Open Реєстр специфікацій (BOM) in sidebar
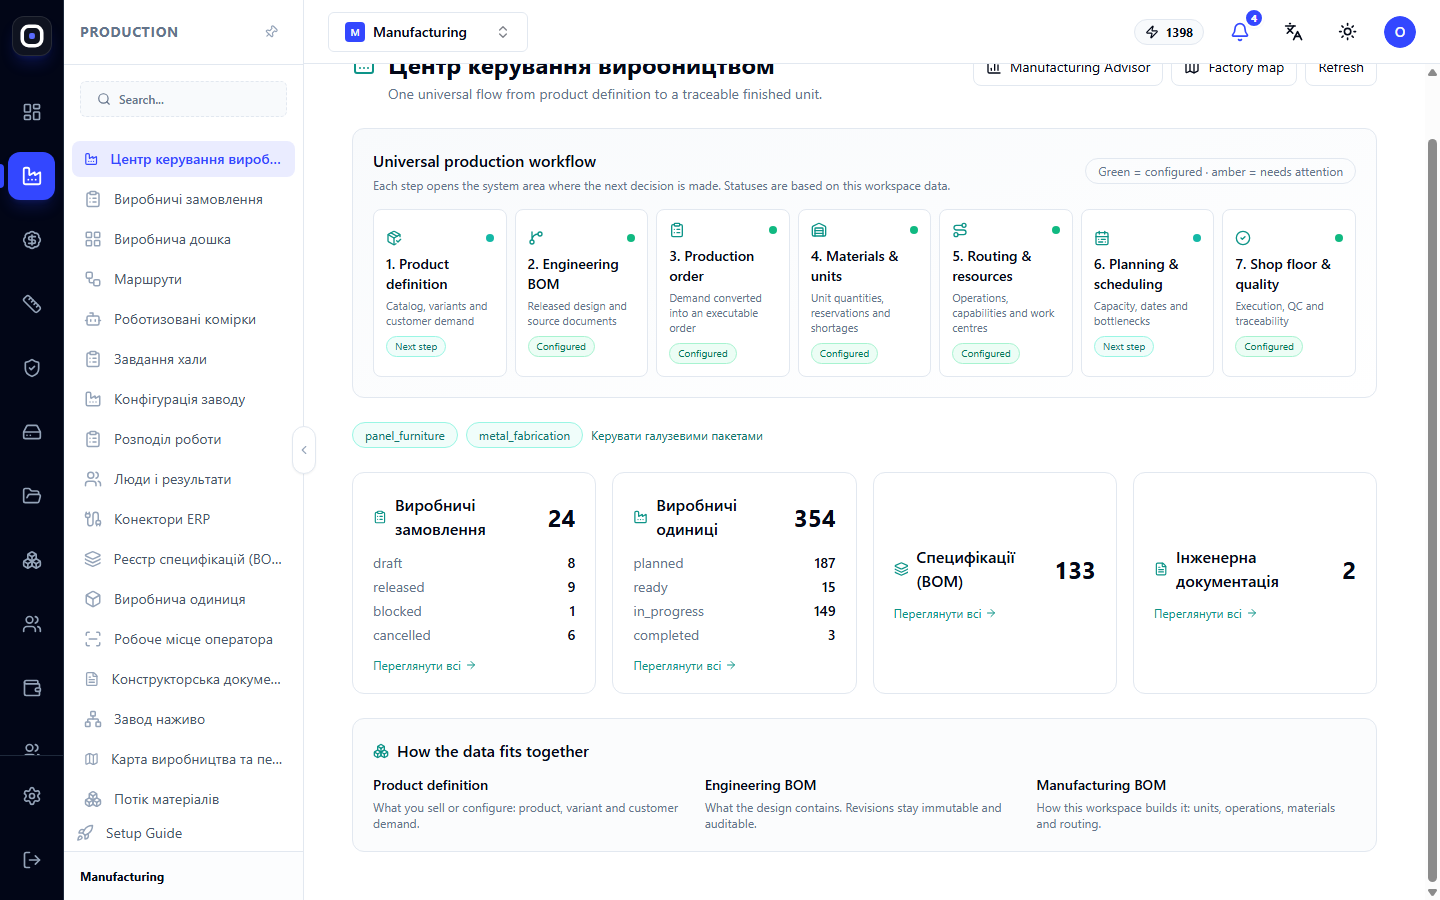Viewport: 1440px width, 900px height. pos(183,559)
